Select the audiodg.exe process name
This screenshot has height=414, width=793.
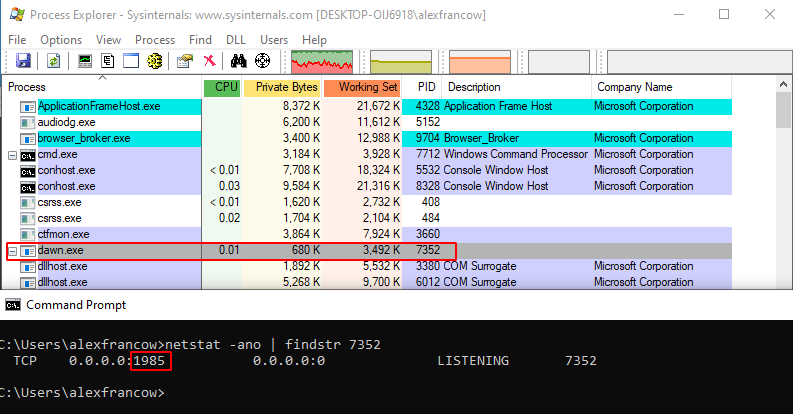point(66,122)
